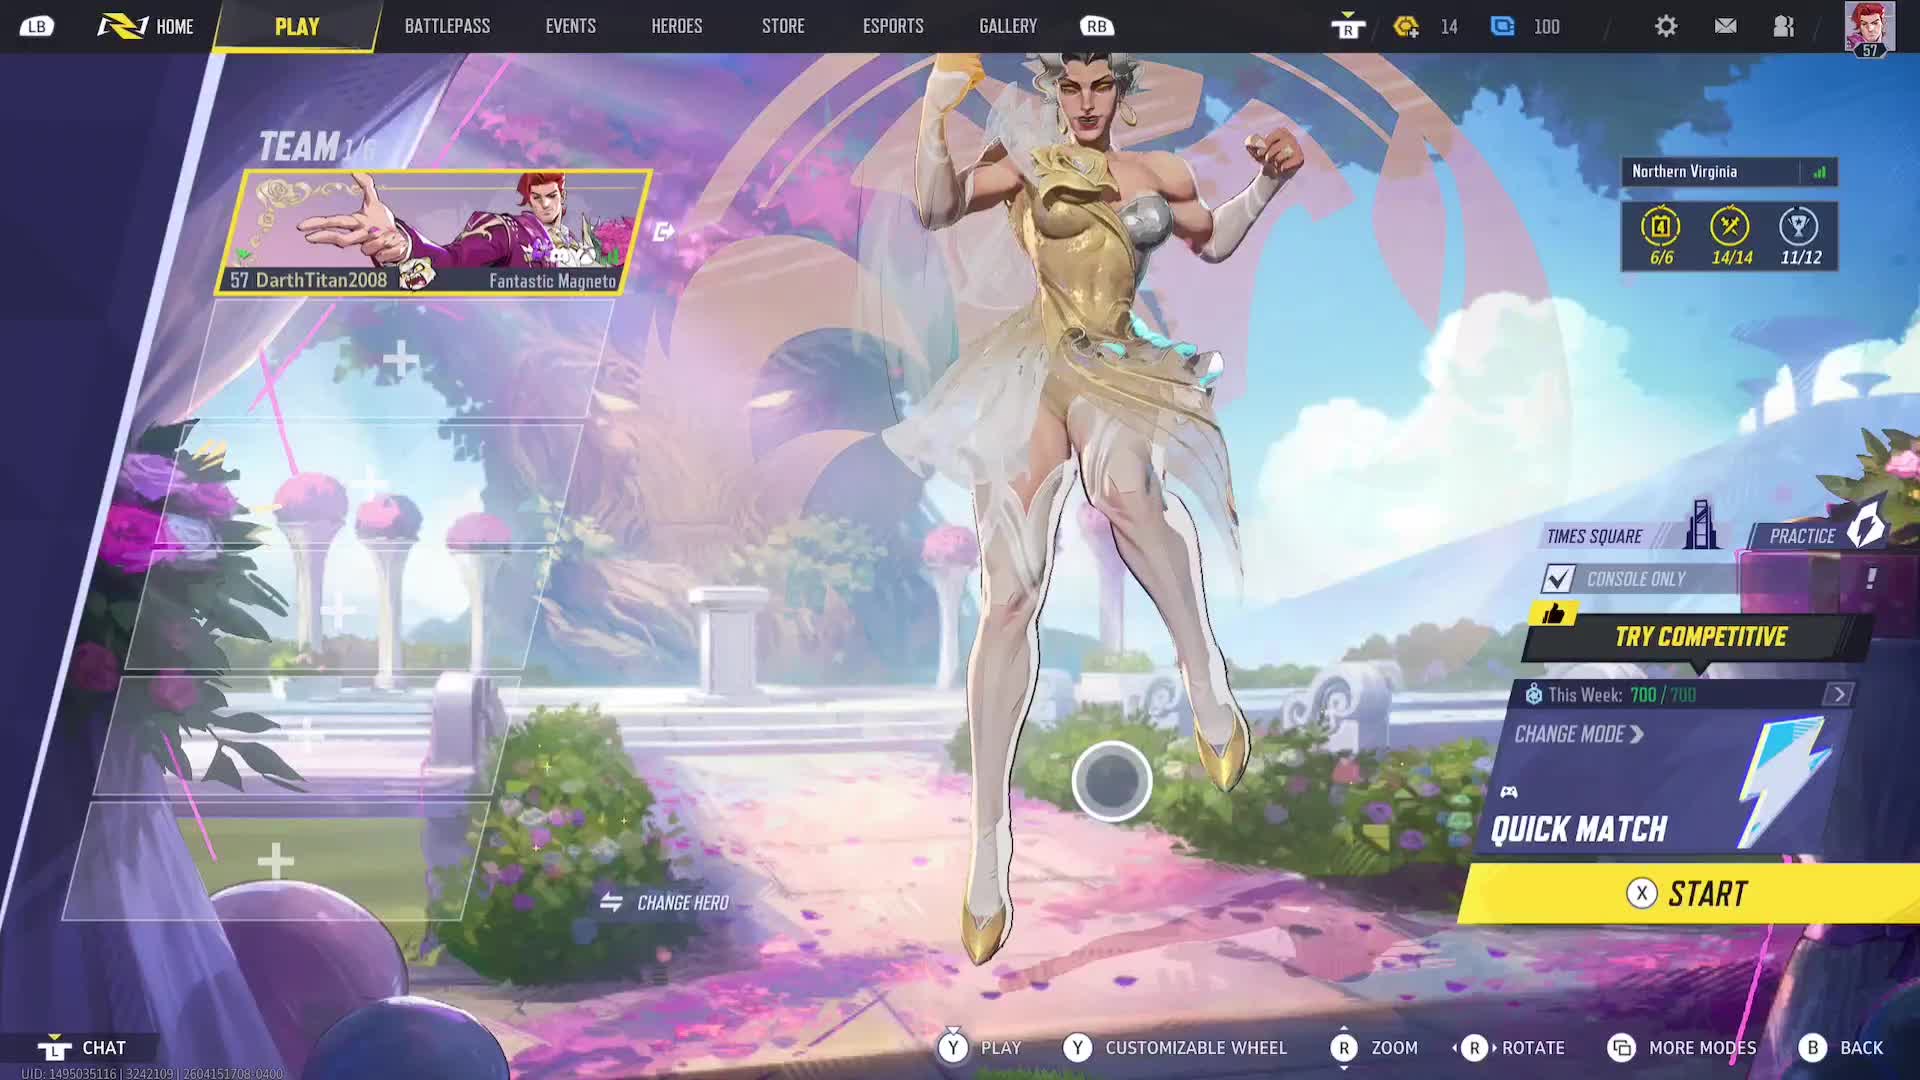Check the connection signal strength icon

pos(1819,172)
